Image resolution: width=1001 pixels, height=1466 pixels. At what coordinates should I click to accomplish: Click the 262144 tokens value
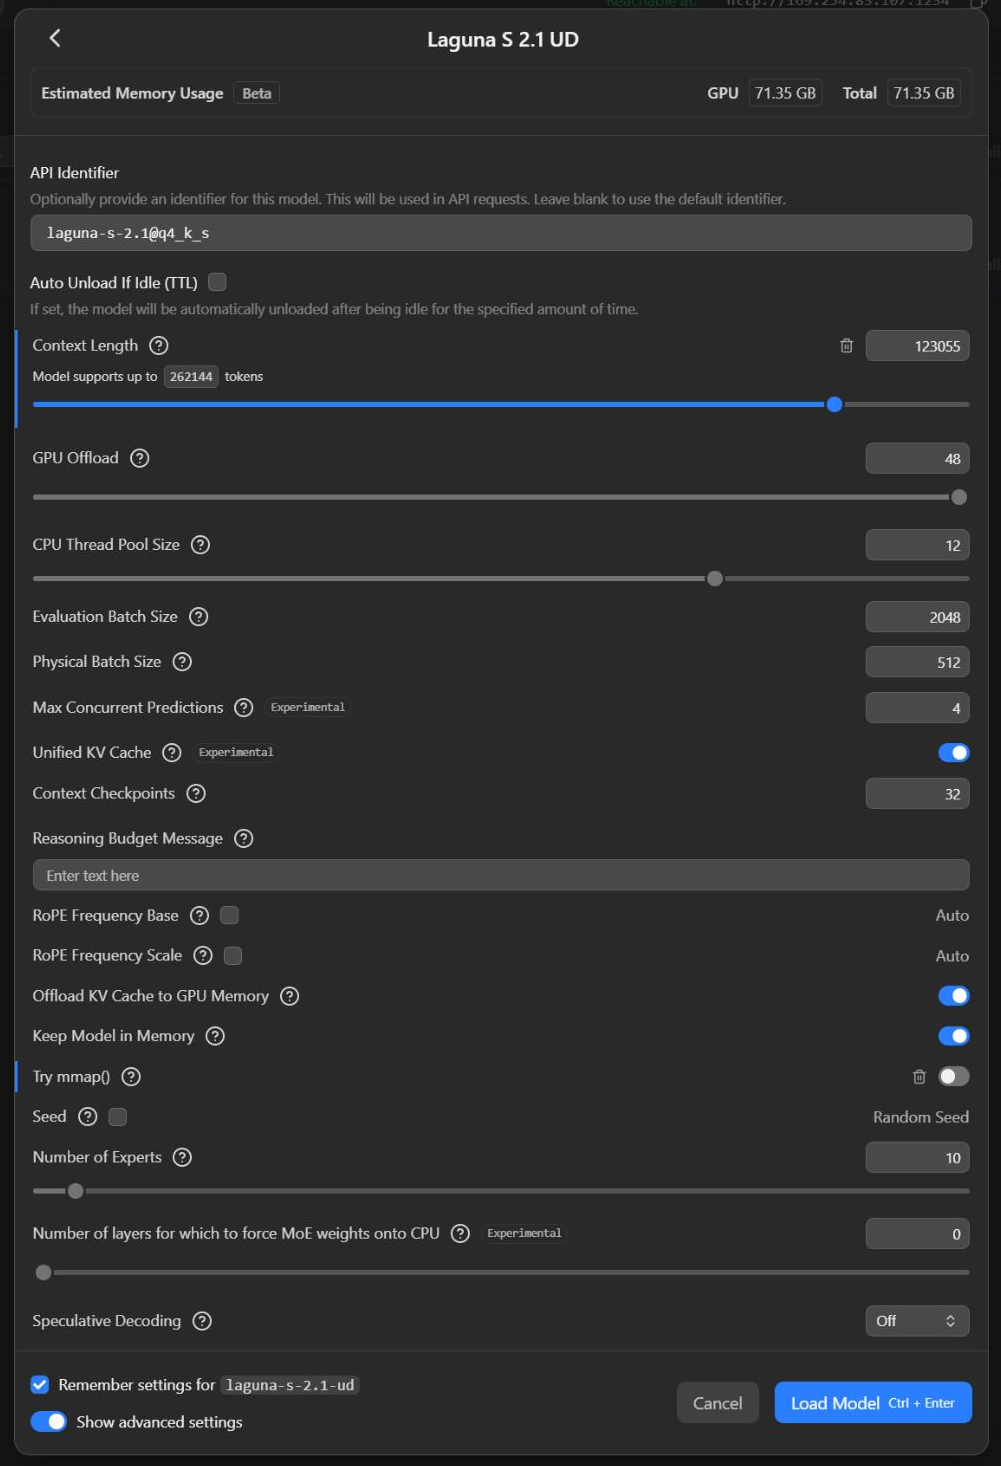[191, 377]
